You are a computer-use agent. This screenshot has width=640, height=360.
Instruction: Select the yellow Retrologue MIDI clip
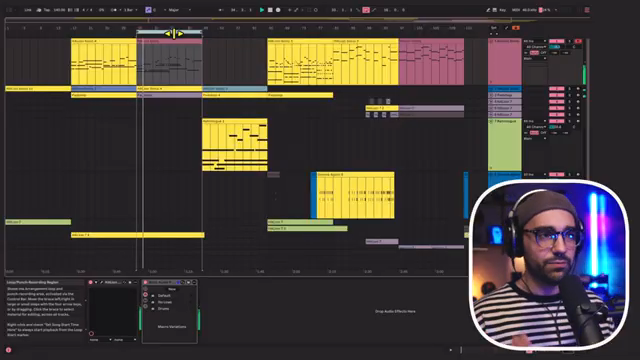point(235,145)
